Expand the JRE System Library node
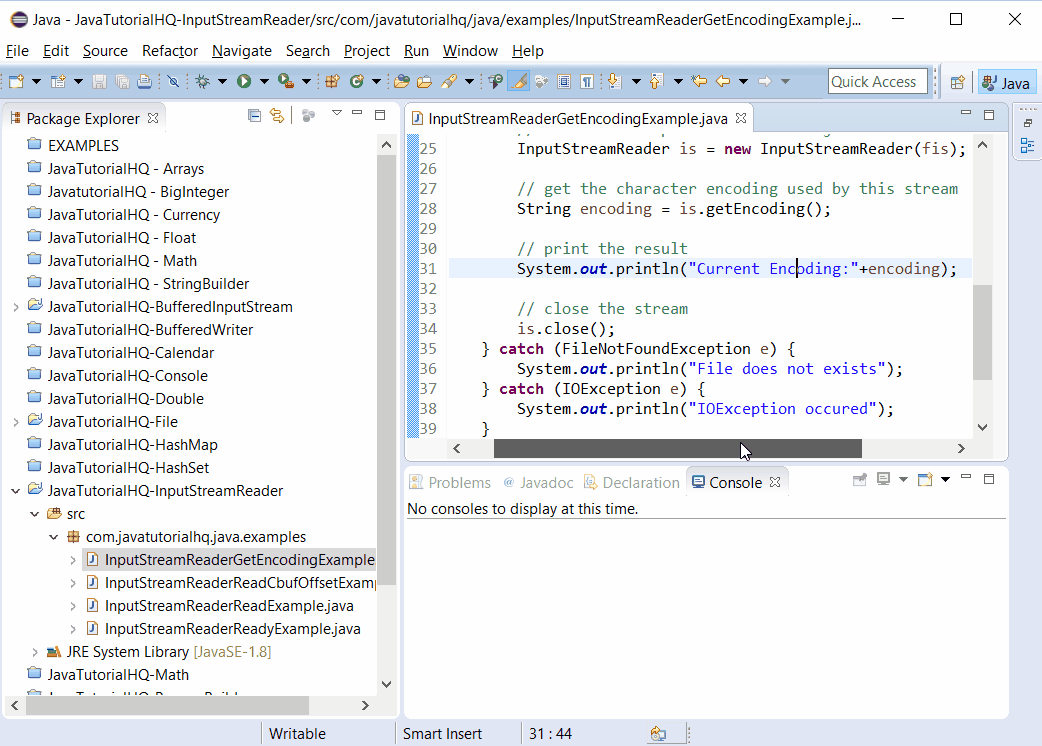The width and height of the screenshot is (1042, 746). click(34, 651)
